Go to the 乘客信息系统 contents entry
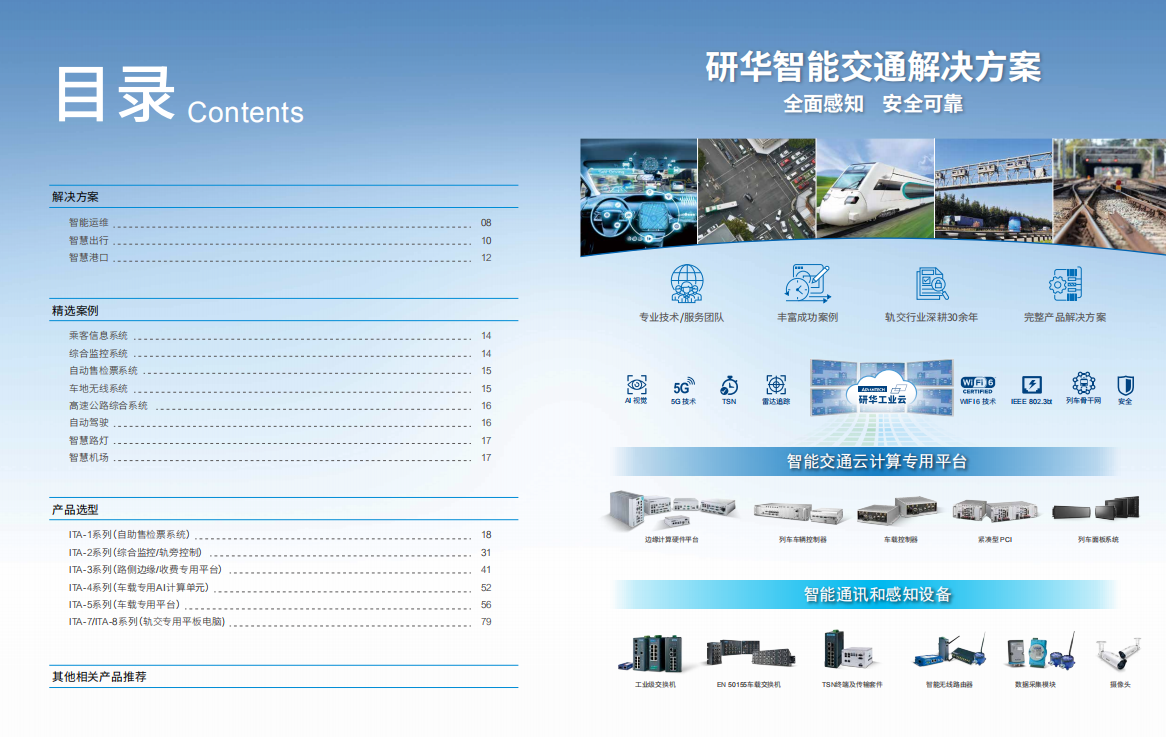 tap(280, 335)
